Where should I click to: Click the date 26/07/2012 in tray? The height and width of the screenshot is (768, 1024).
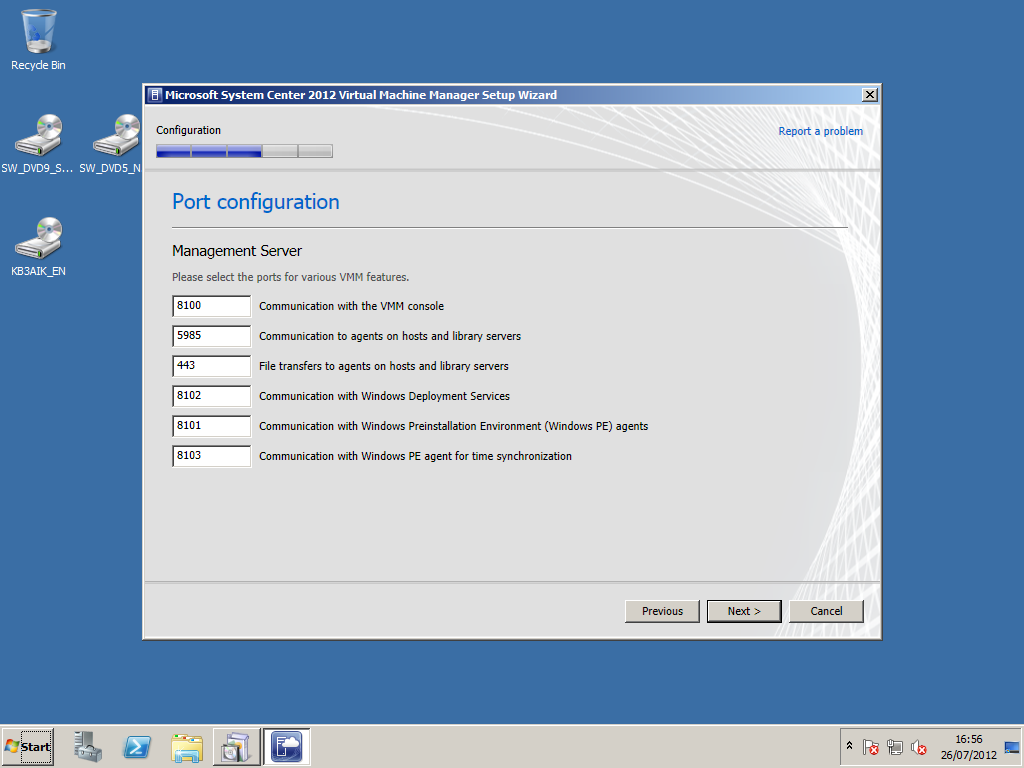click(968, 755)
